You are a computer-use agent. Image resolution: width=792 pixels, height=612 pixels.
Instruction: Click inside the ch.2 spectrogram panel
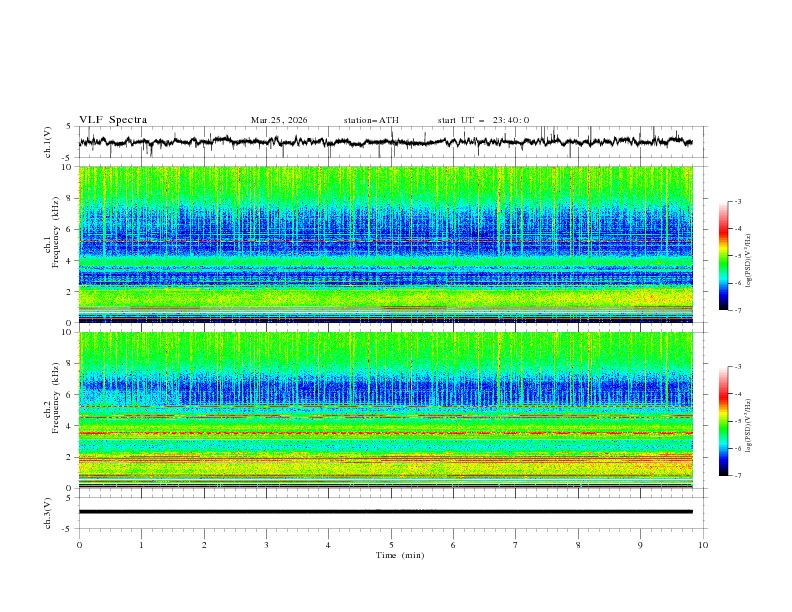(385, 410)
